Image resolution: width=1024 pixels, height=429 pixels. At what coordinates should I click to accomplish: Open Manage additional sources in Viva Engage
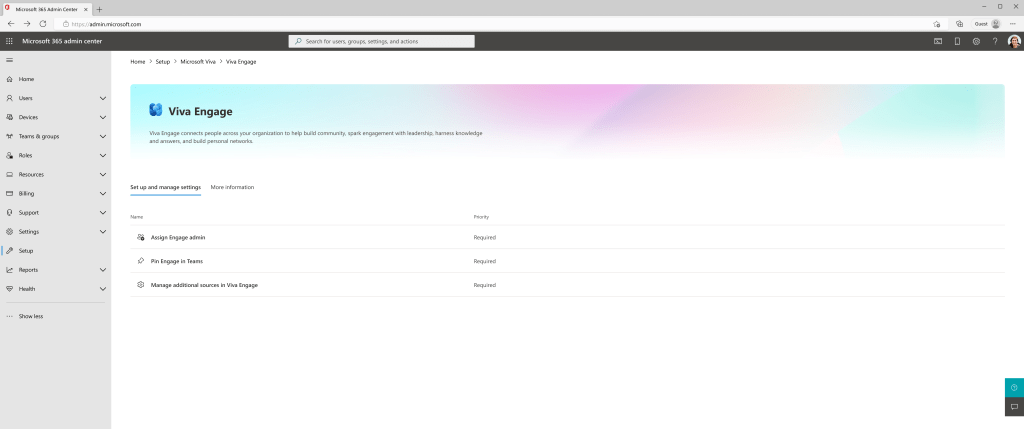(204, 285)
